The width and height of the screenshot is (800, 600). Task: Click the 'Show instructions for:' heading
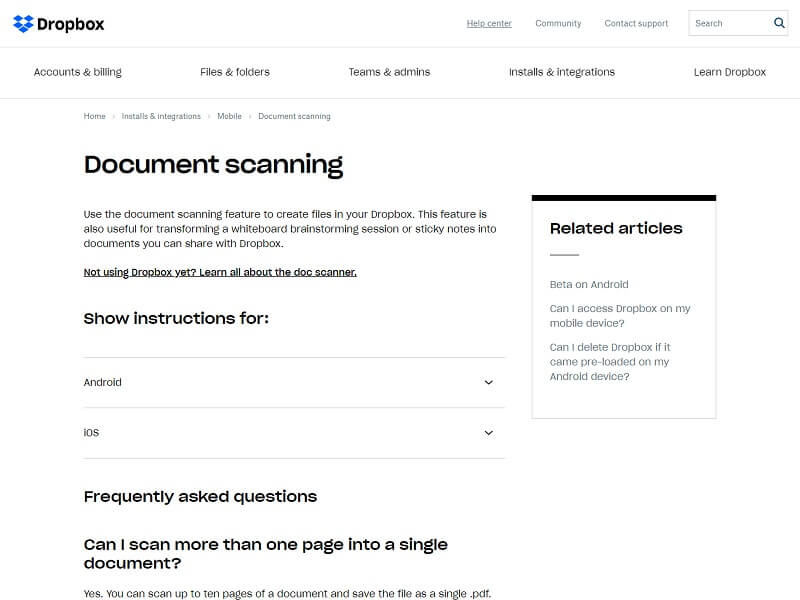(176, 318)
